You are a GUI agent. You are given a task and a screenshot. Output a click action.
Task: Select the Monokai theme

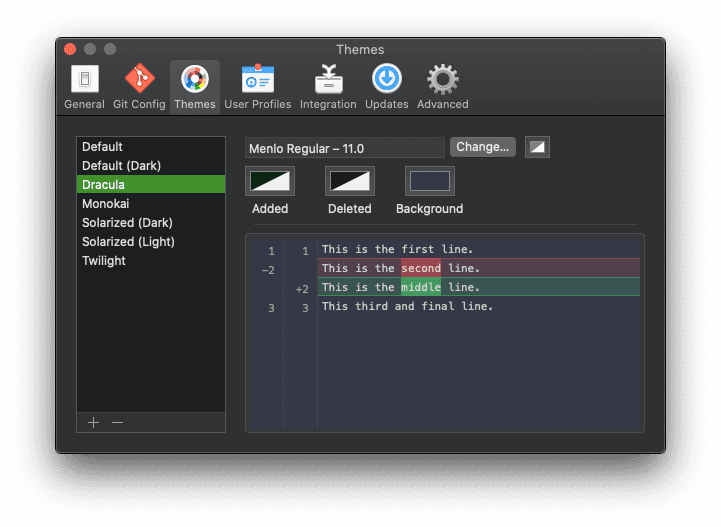(x=105, y=204)
